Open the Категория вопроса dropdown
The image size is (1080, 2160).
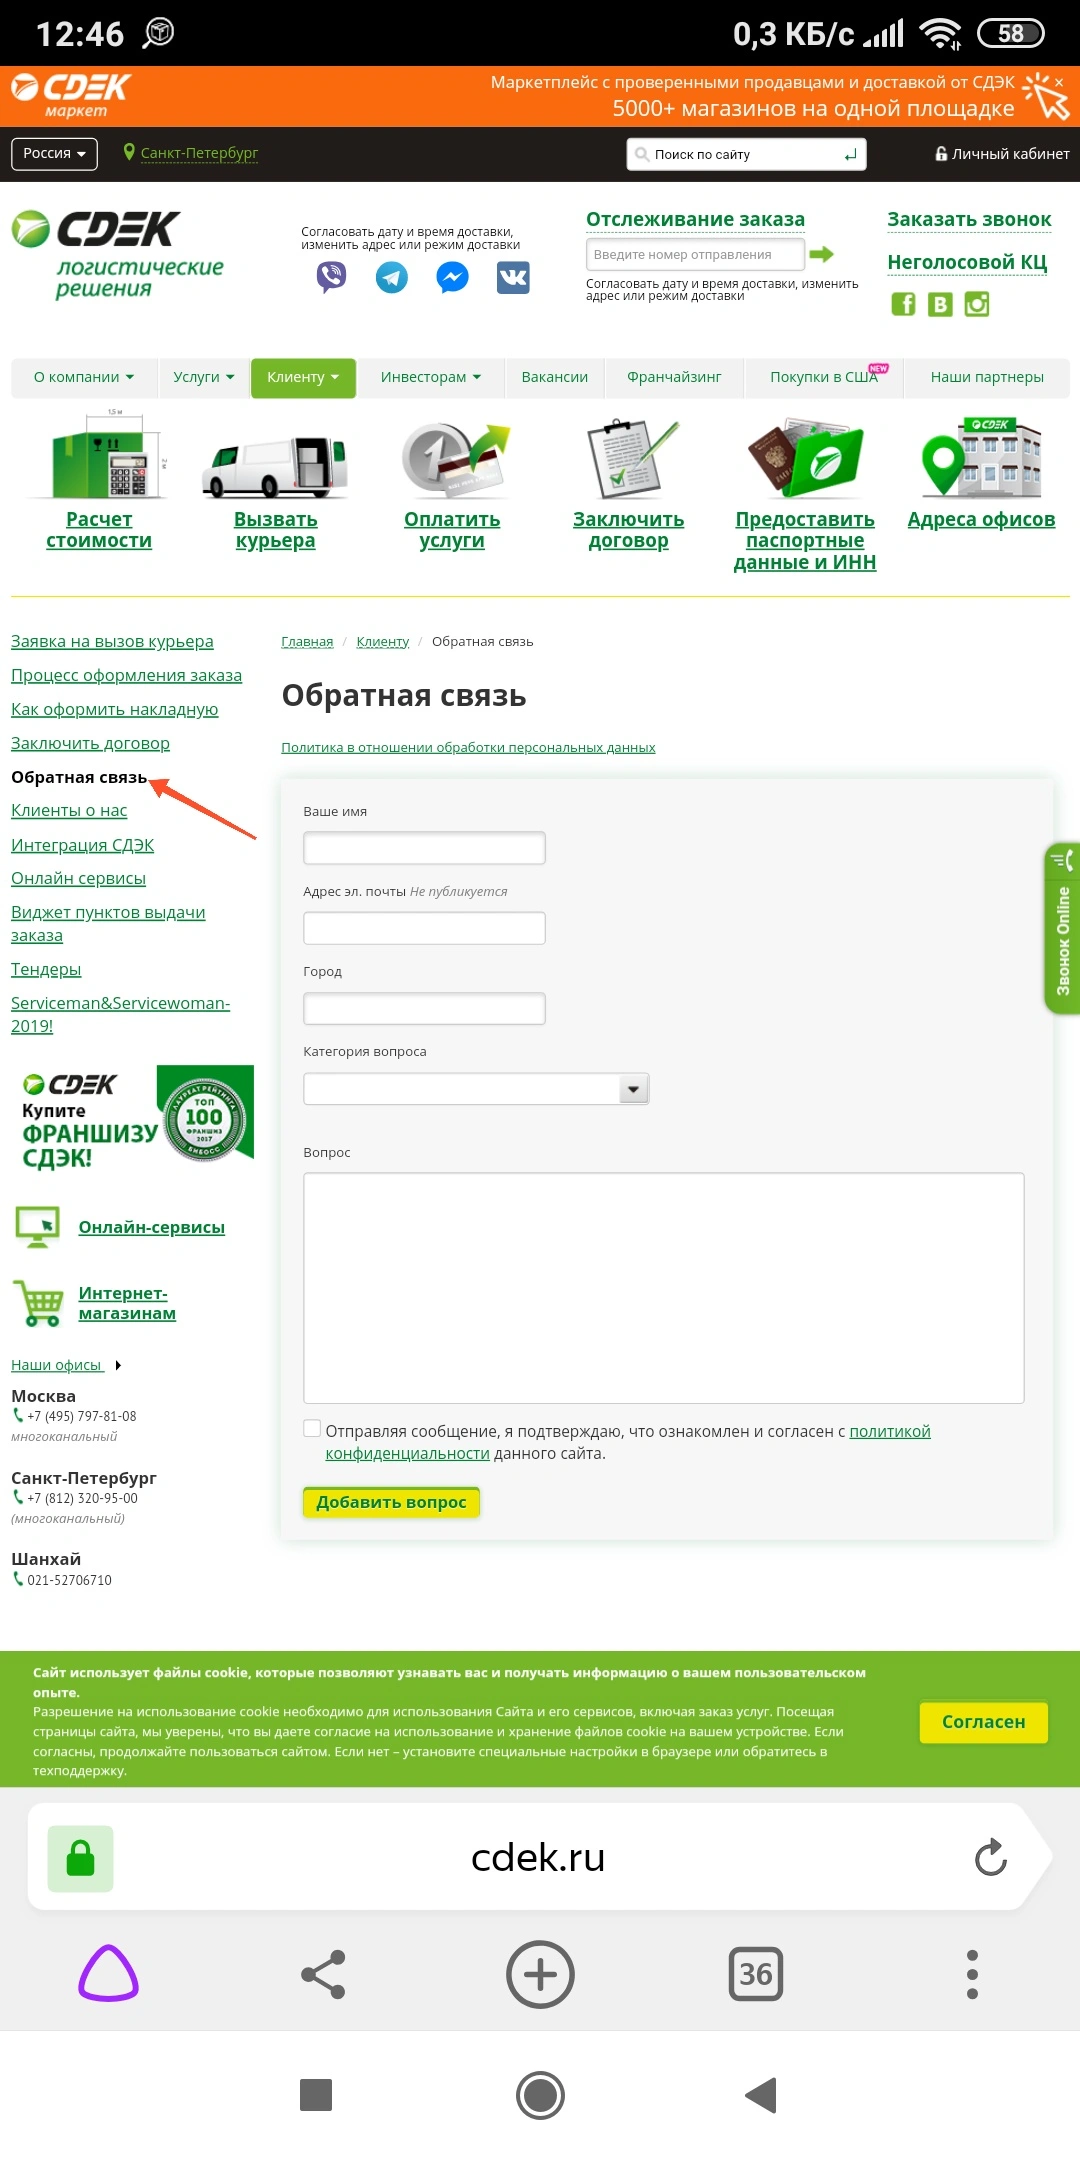pos(476,1089)
